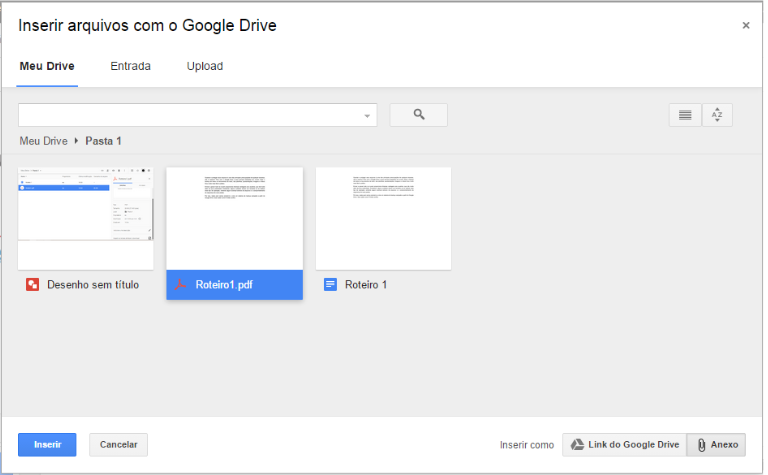768x475 pixels.
Task: Focus the Drive search text field
Action: pyautogui.click(x=190, y=115)
